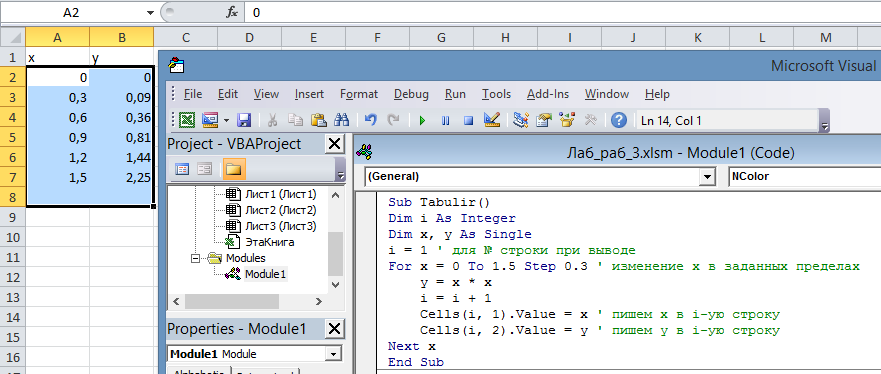
Task: Click the Redo icon
Action: coord(393,120)
